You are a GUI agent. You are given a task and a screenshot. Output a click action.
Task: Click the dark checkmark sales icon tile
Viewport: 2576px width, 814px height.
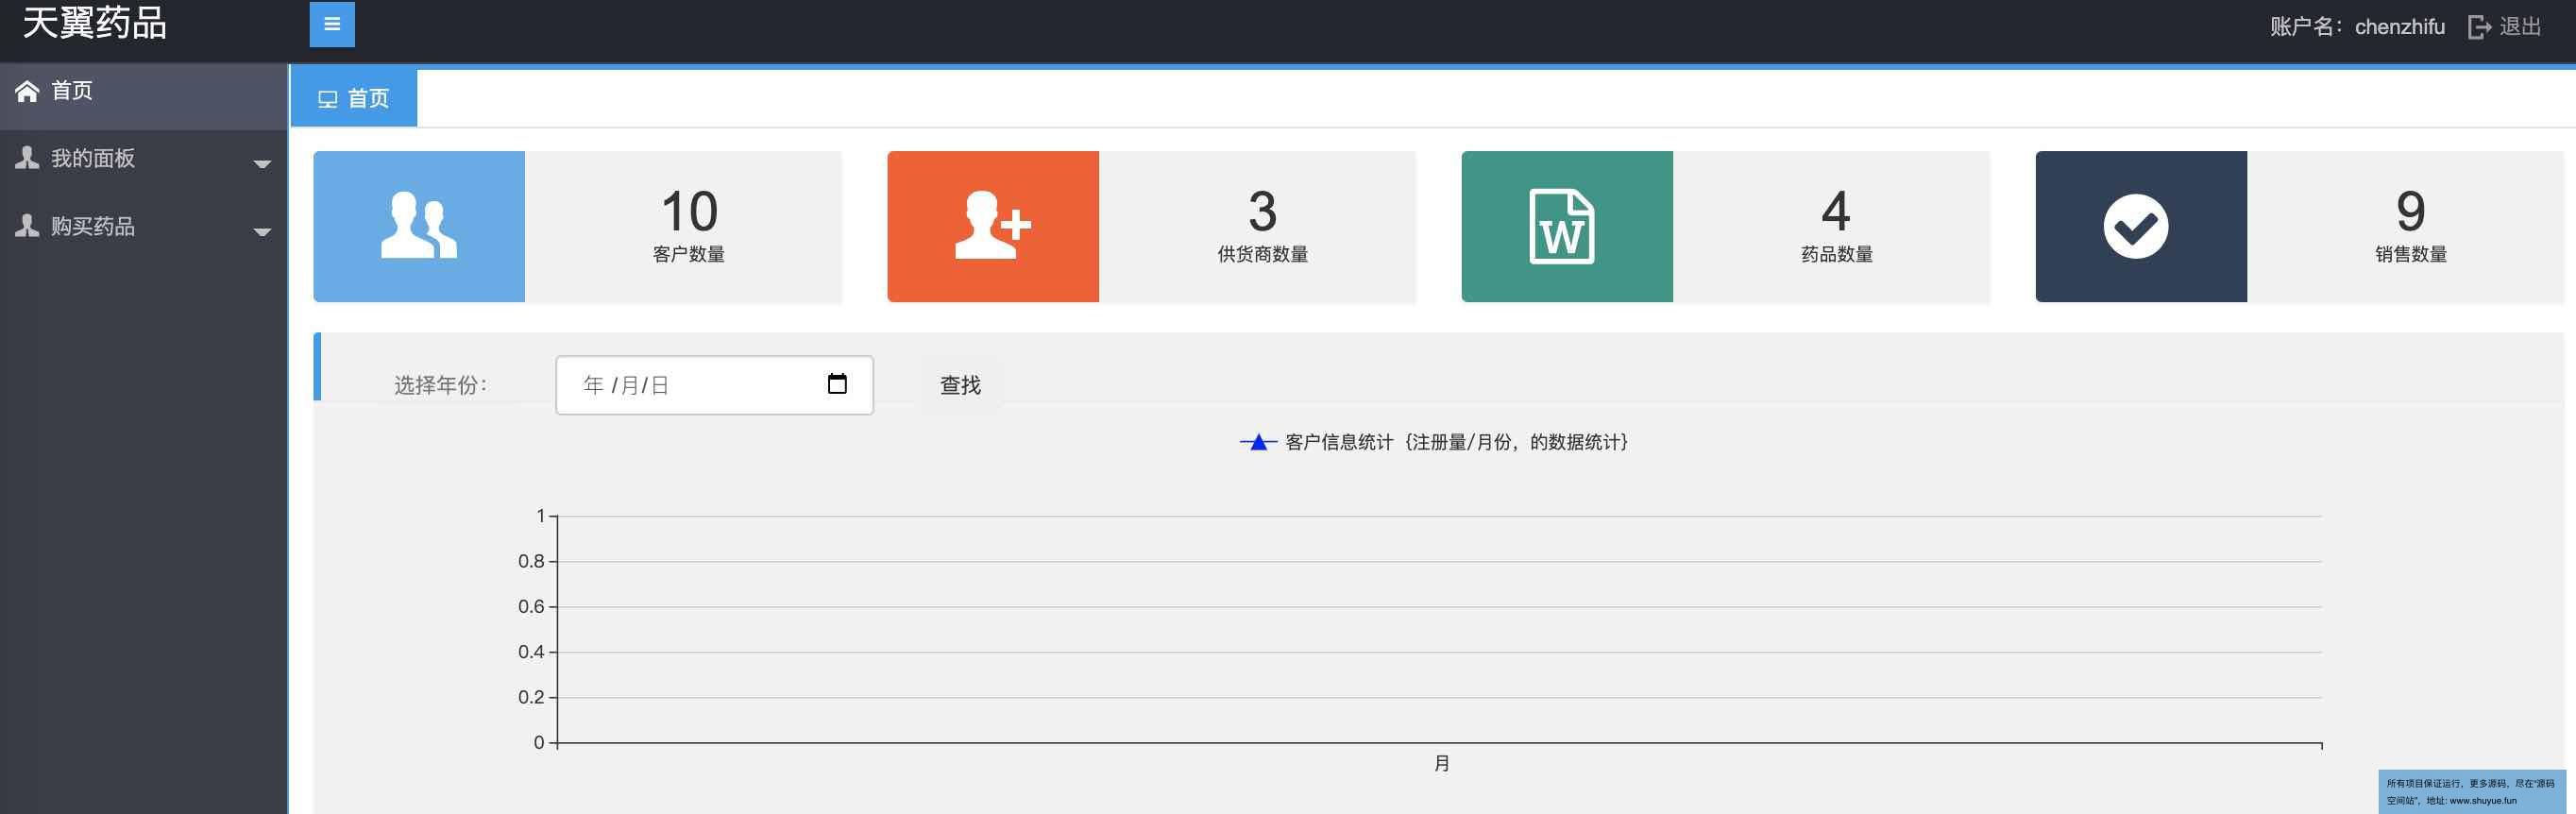click(x=2141, y=226)
